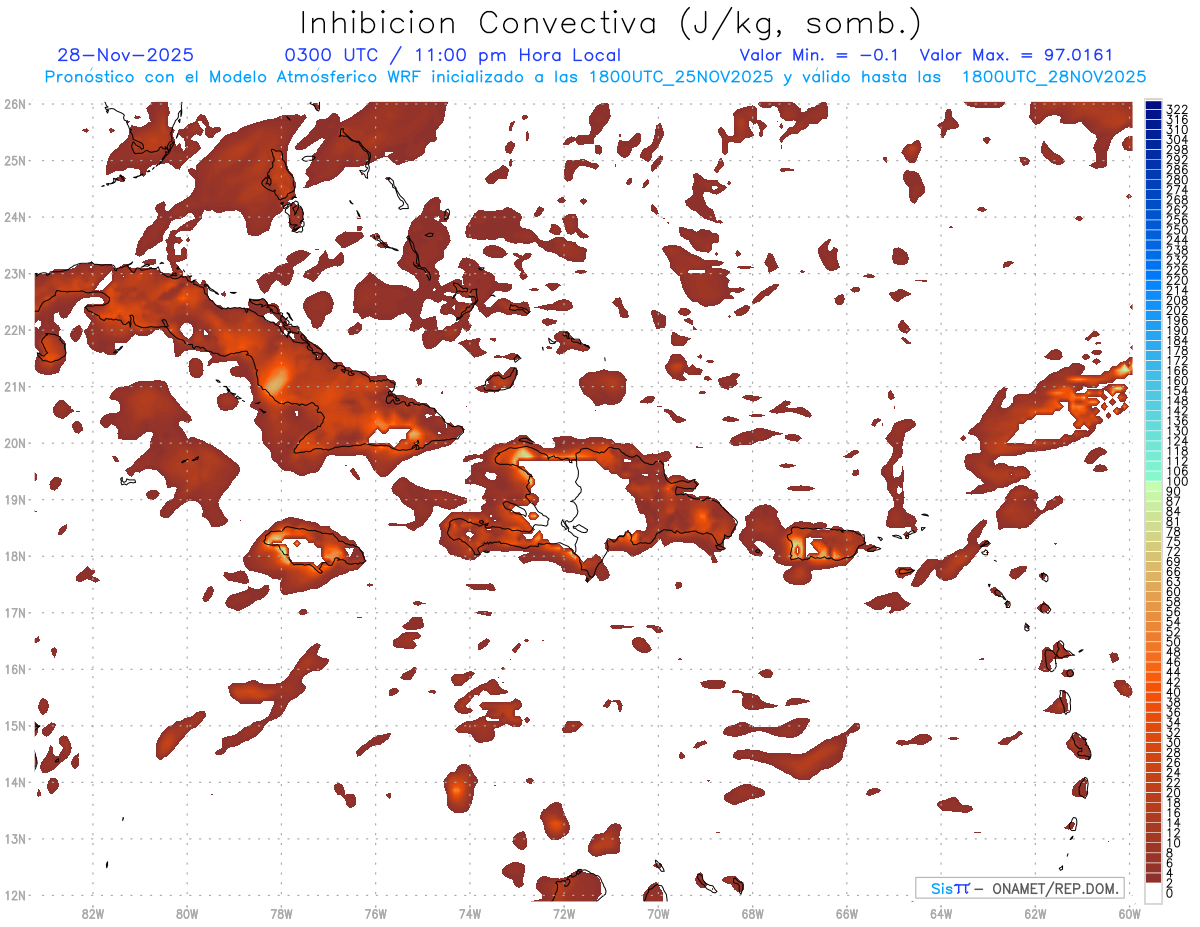Click the '100' colorbar value
The height and width of the screenshot is (927, 1200).
click(1177, 482)
